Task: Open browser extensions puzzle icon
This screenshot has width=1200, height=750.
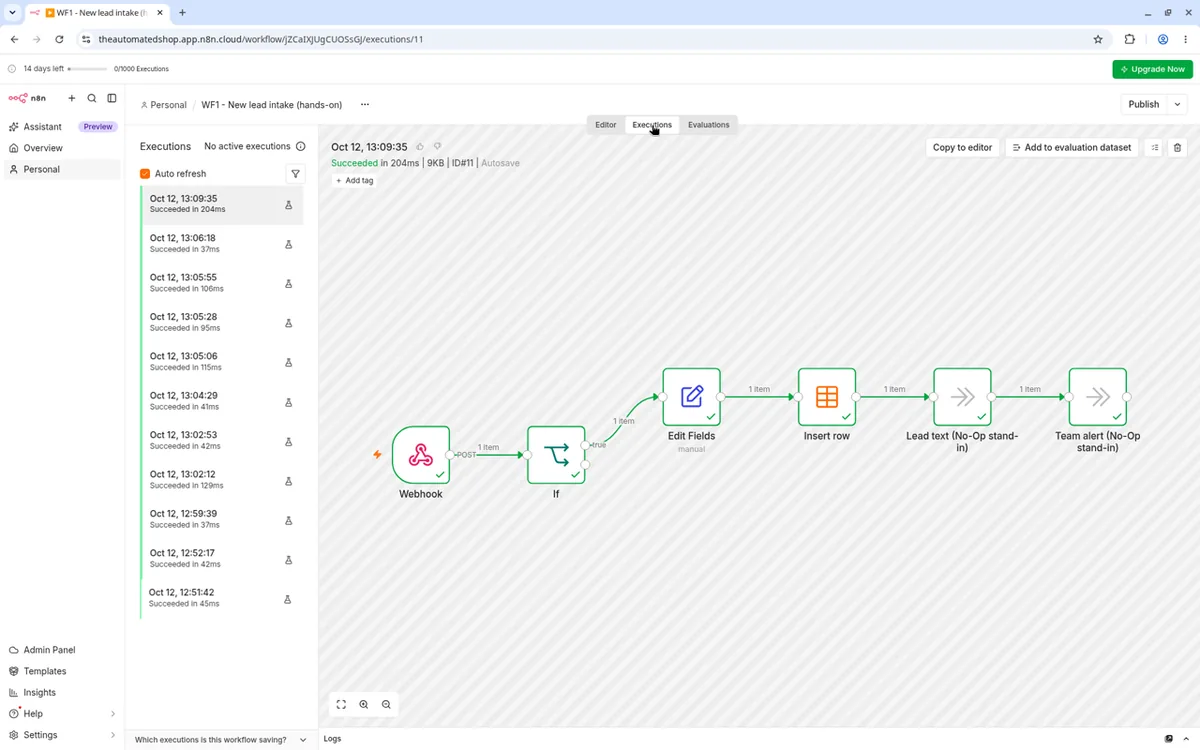Action: coord(1130,39)
